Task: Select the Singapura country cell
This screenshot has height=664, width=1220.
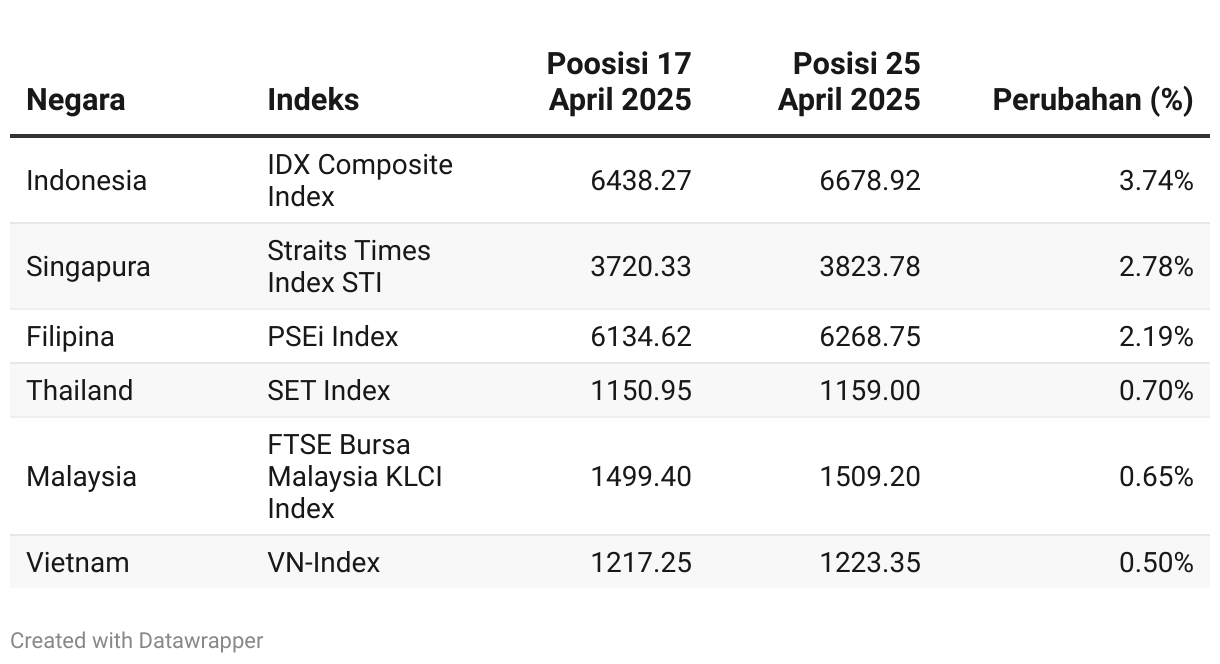Action: pyautogui.click(x=88, y=267)
